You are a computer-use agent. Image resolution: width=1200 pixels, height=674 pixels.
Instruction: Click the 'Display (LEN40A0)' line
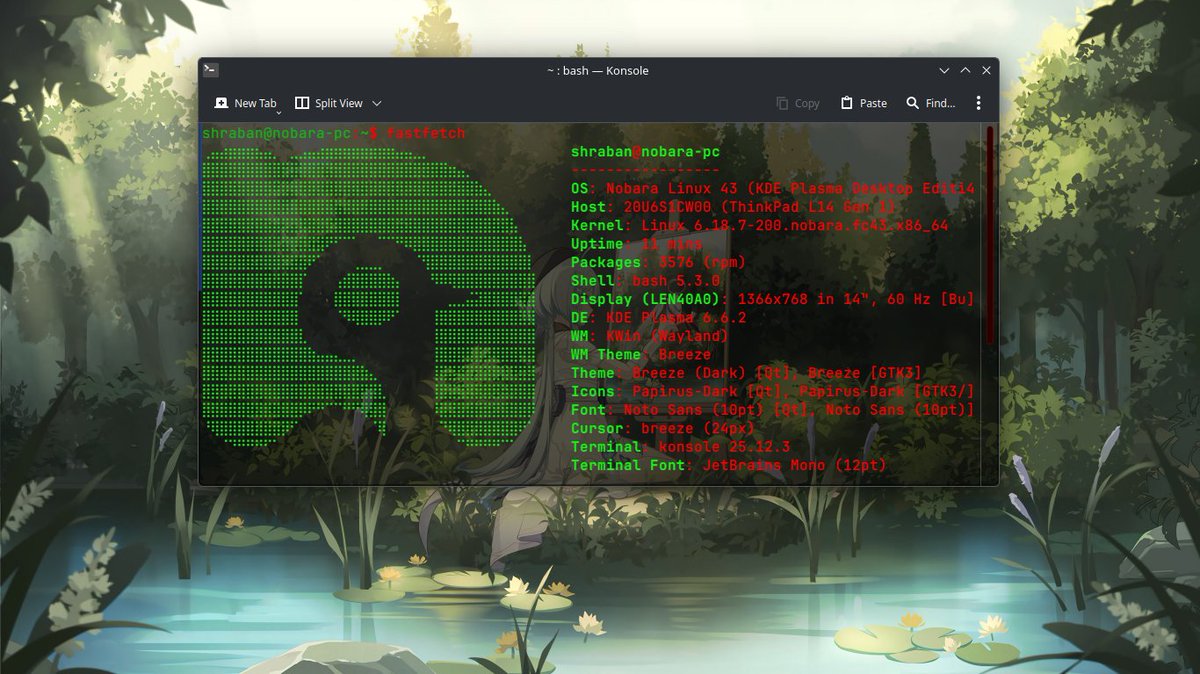pyautogui.click(x=772, y=299)
